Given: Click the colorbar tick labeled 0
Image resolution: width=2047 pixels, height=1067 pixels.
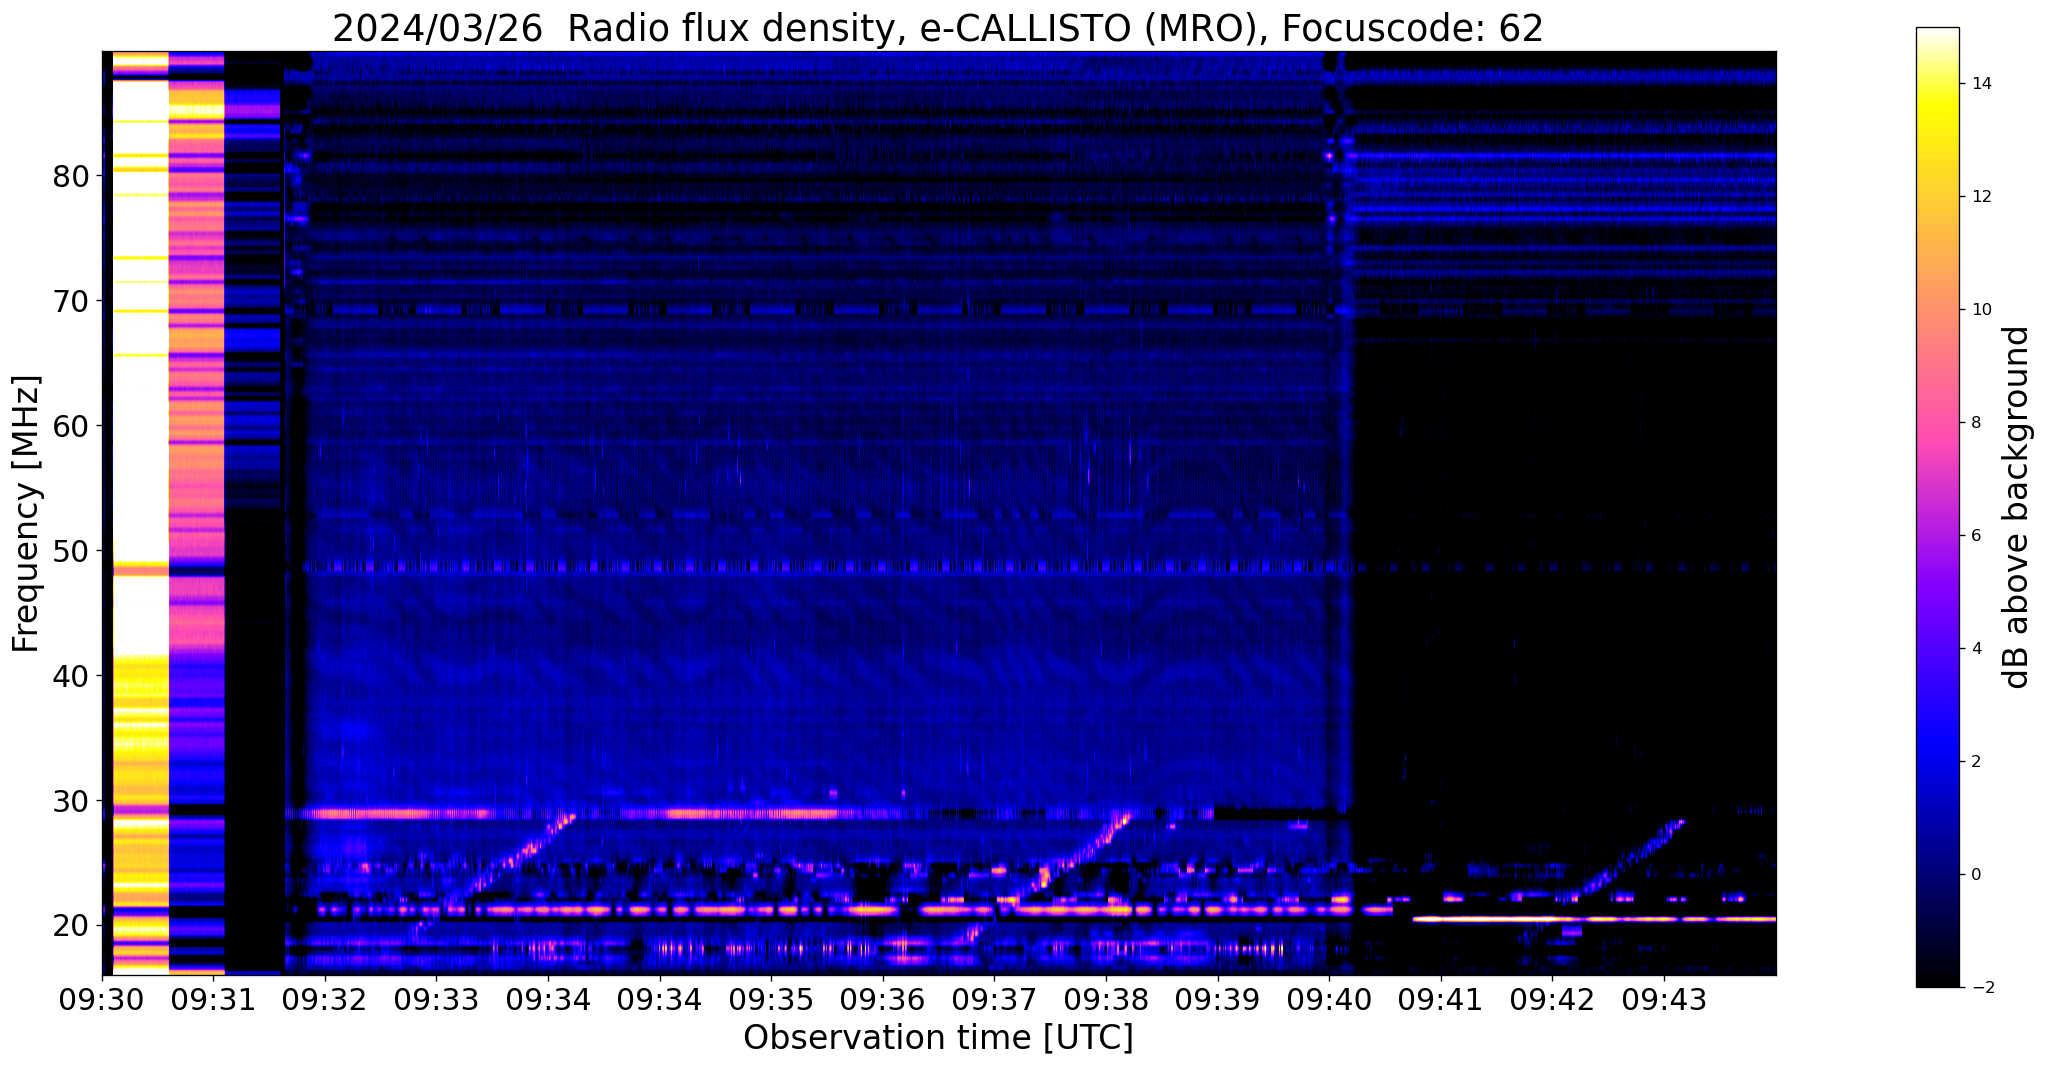Looking at the screenshot, I should click(1976, 875).
